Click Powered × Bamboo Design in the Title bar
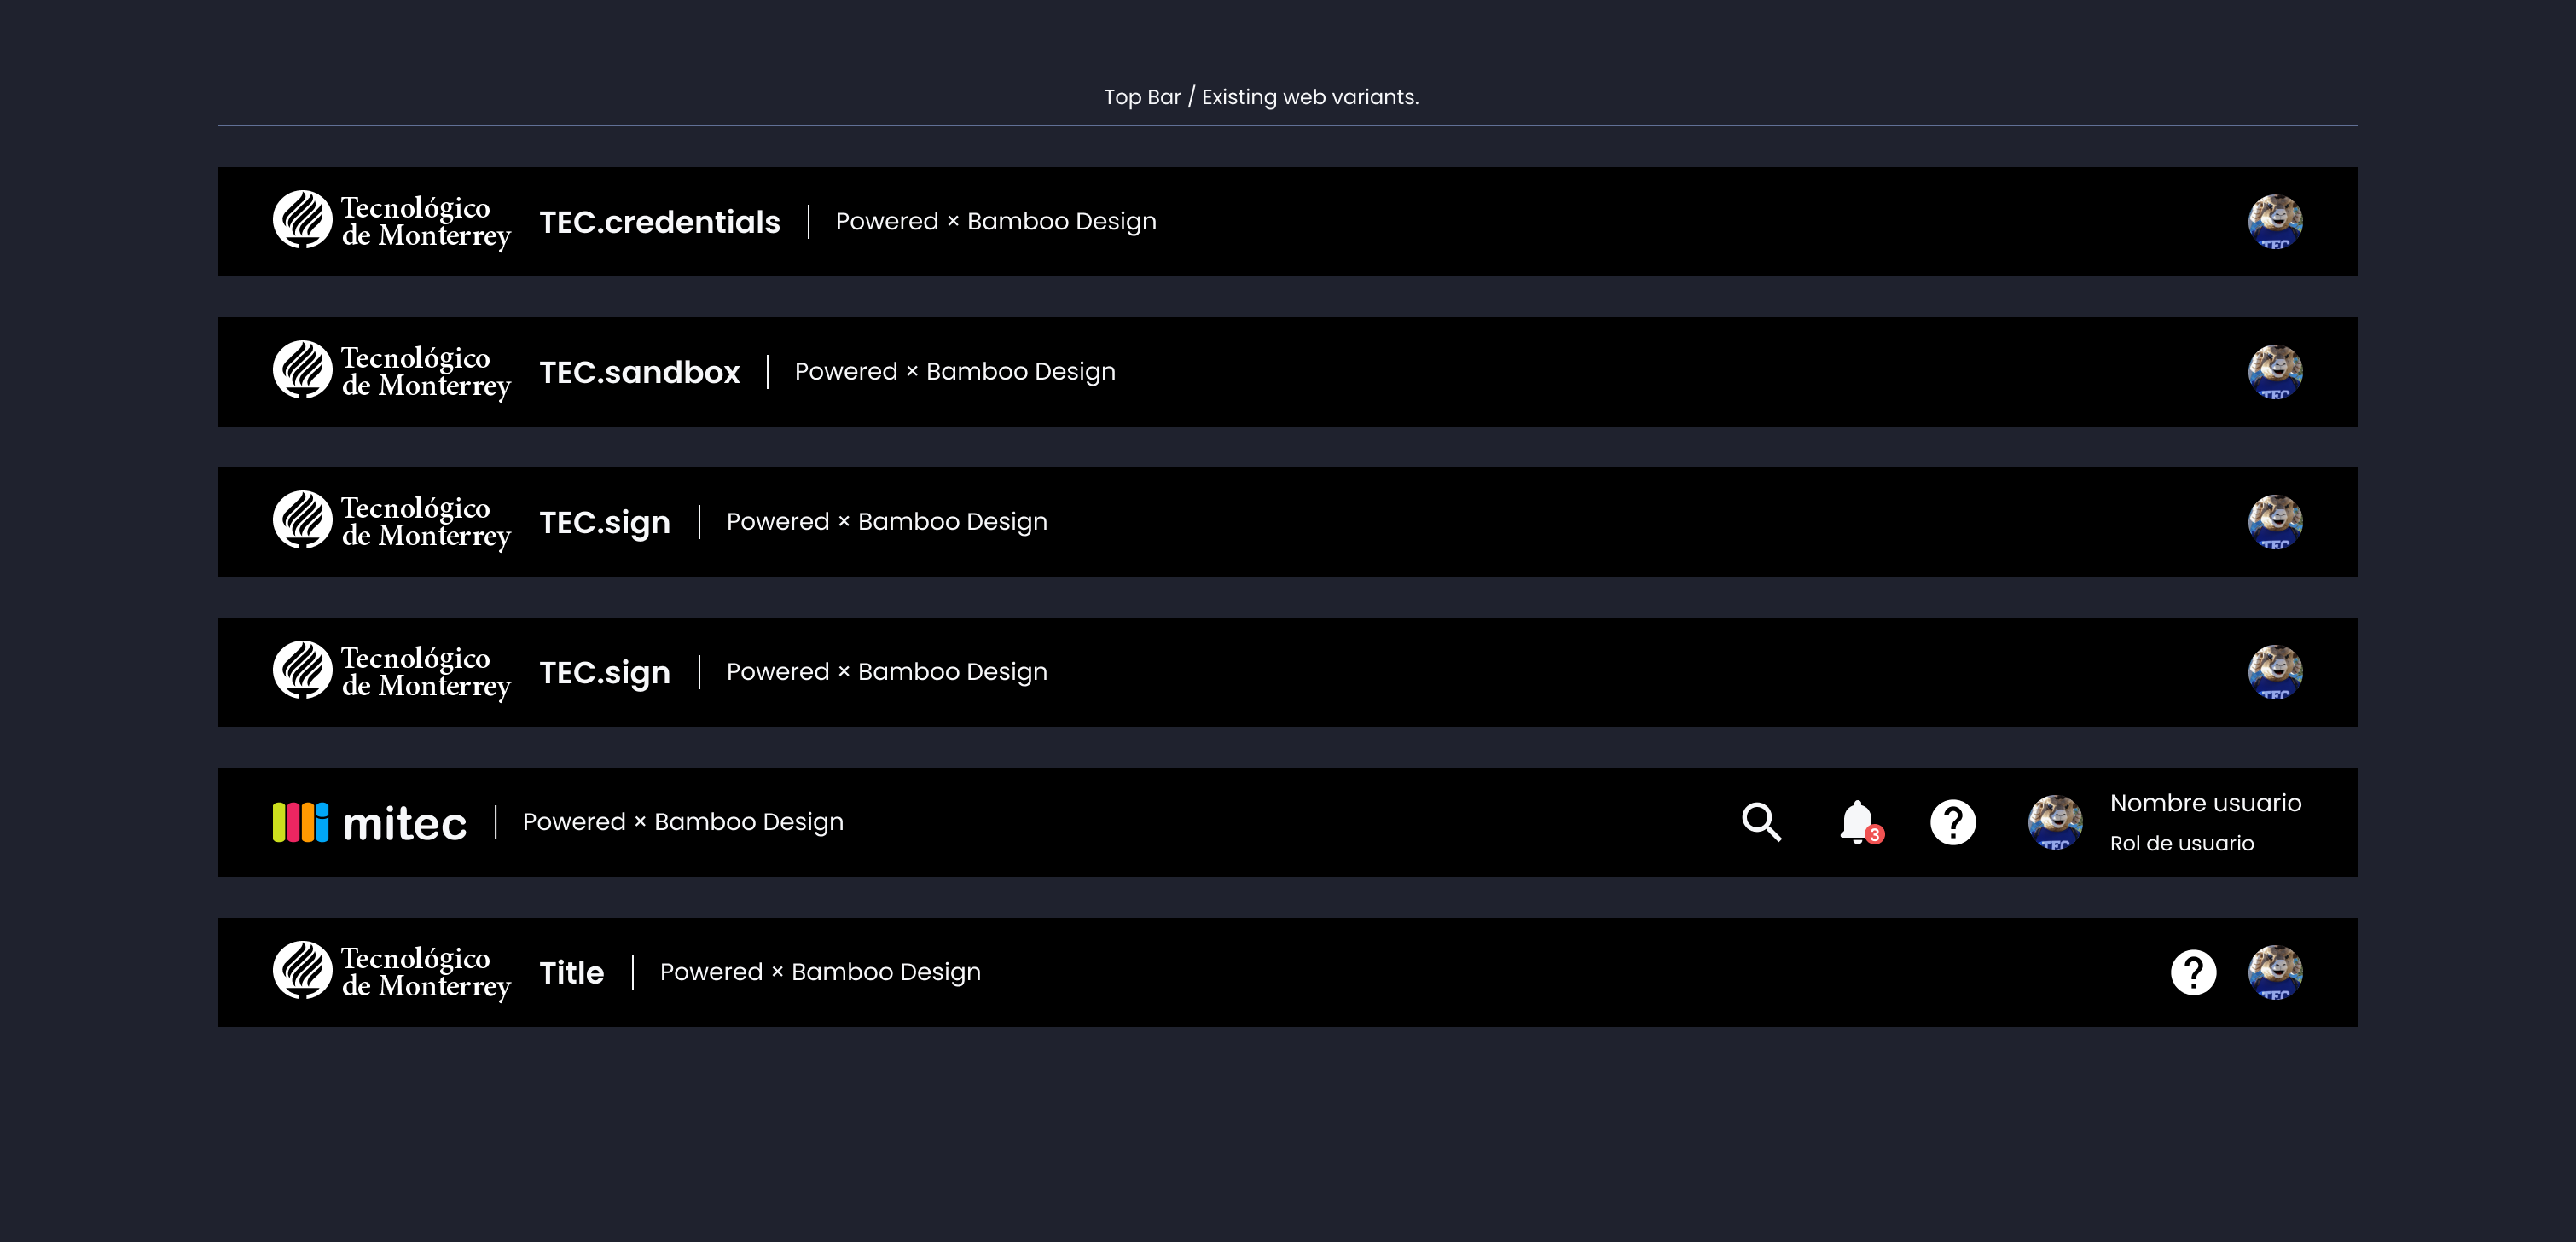Screen dimensions: 2576x1242 (x=820, y=972)
